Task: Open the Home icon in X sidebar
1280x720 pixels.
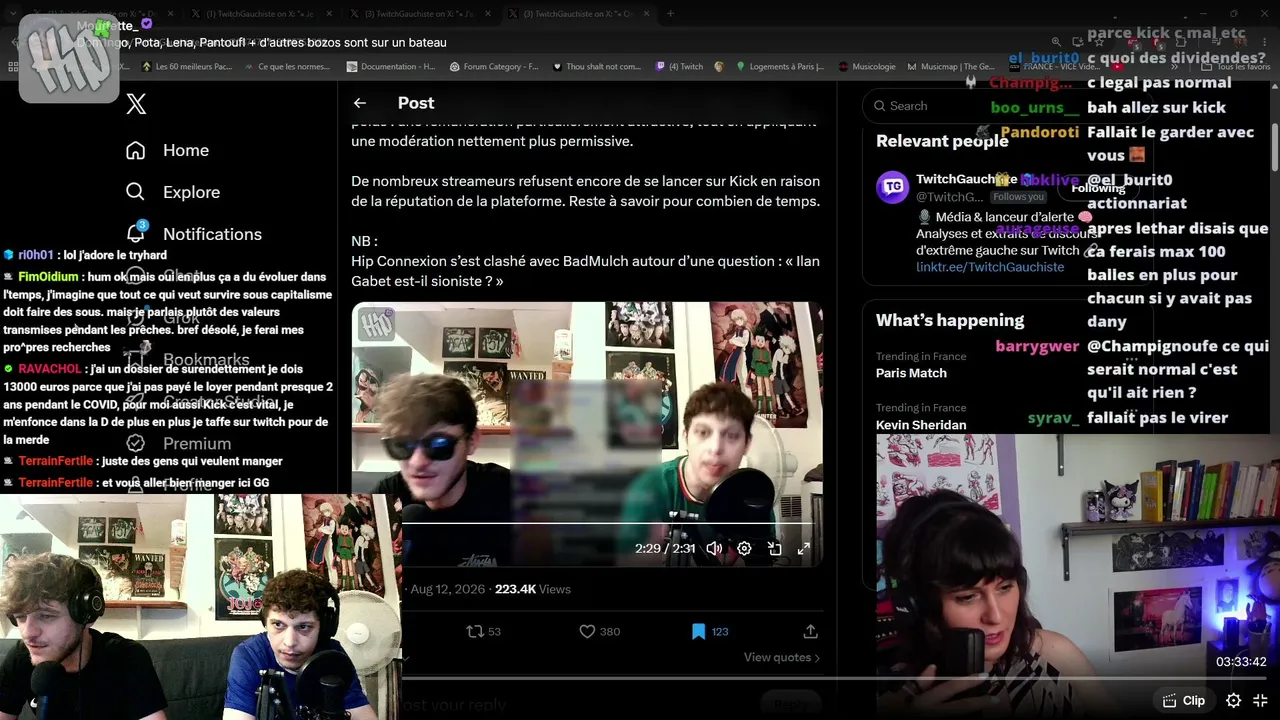Action: pos(136,150)
